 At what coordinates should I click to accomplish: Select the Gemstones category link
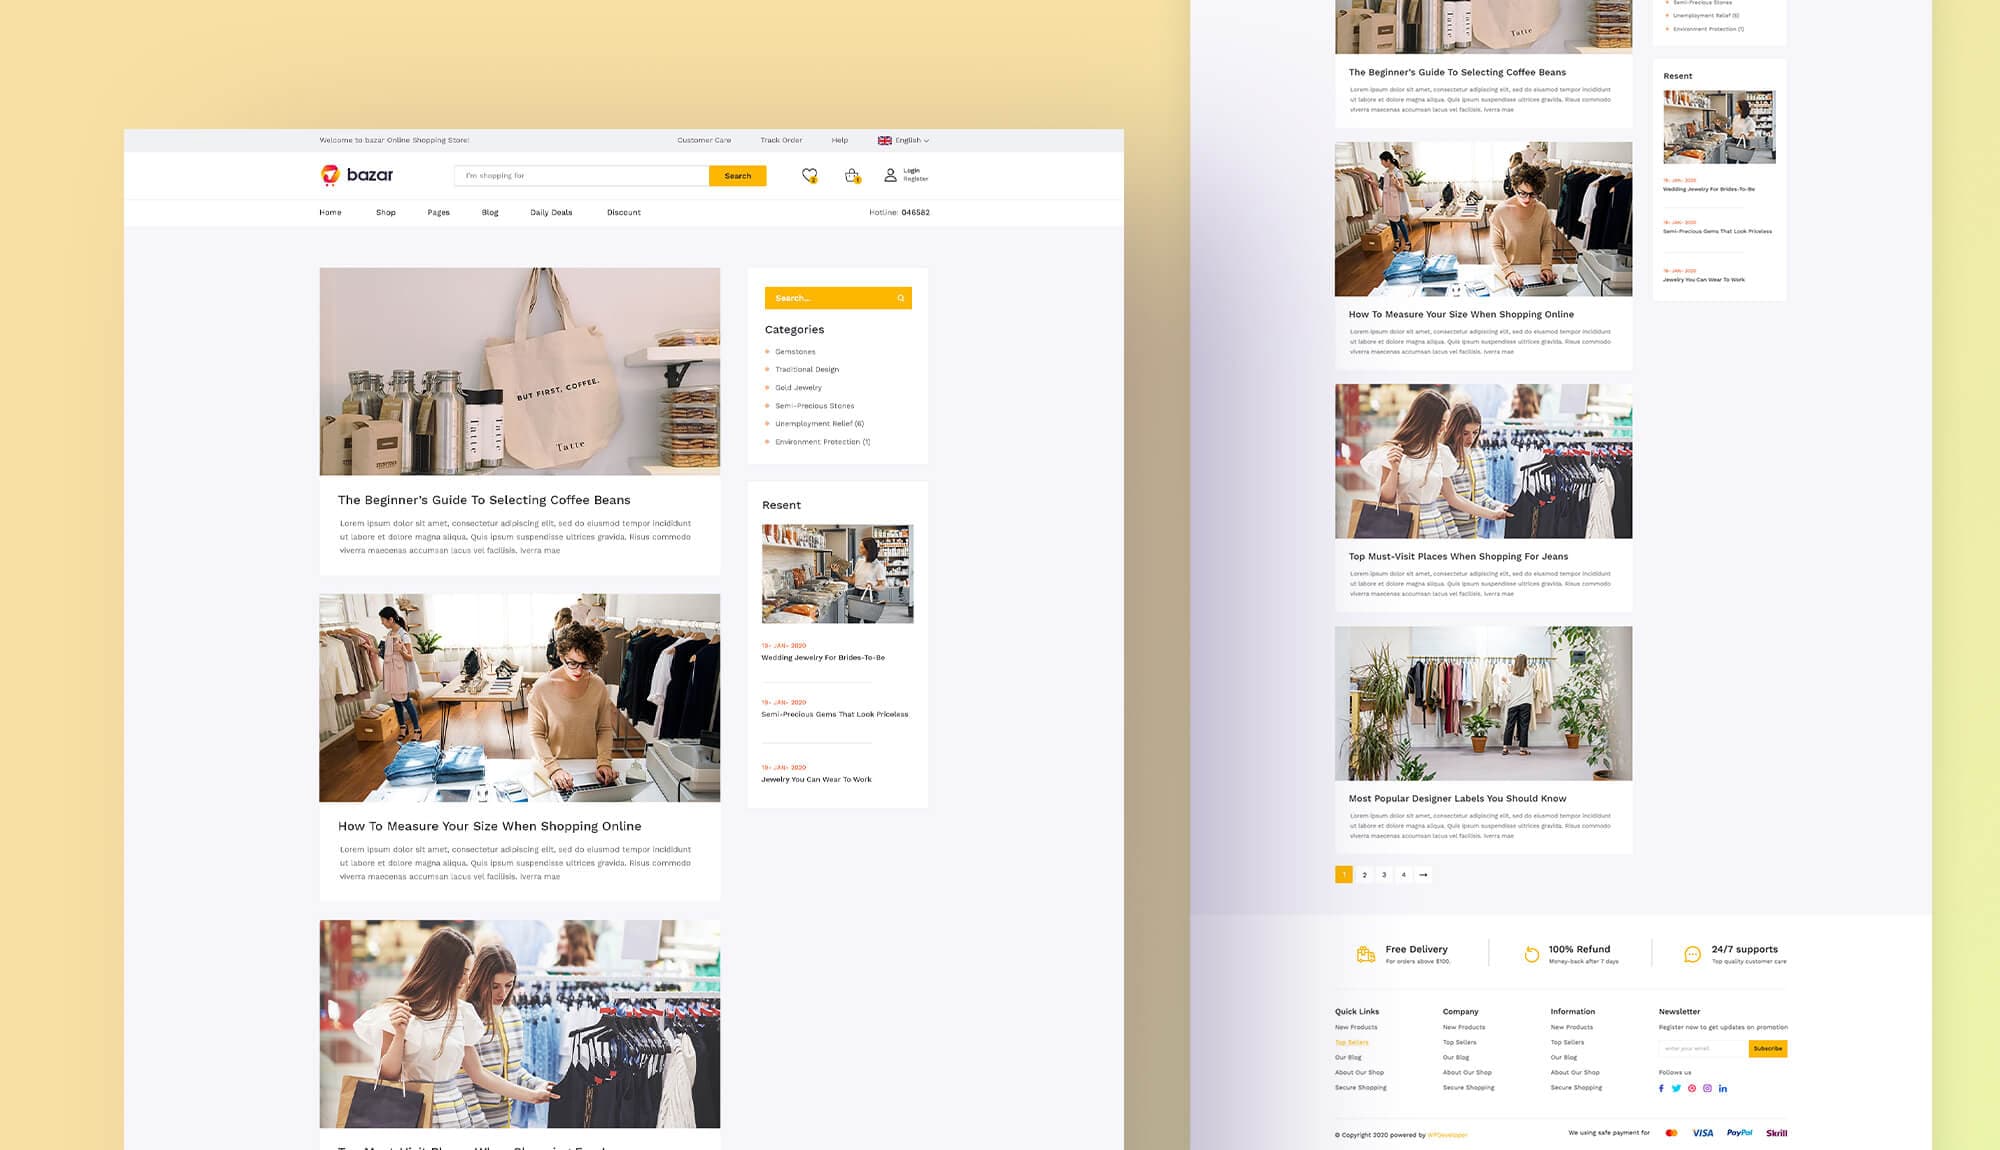click(795, 352)
